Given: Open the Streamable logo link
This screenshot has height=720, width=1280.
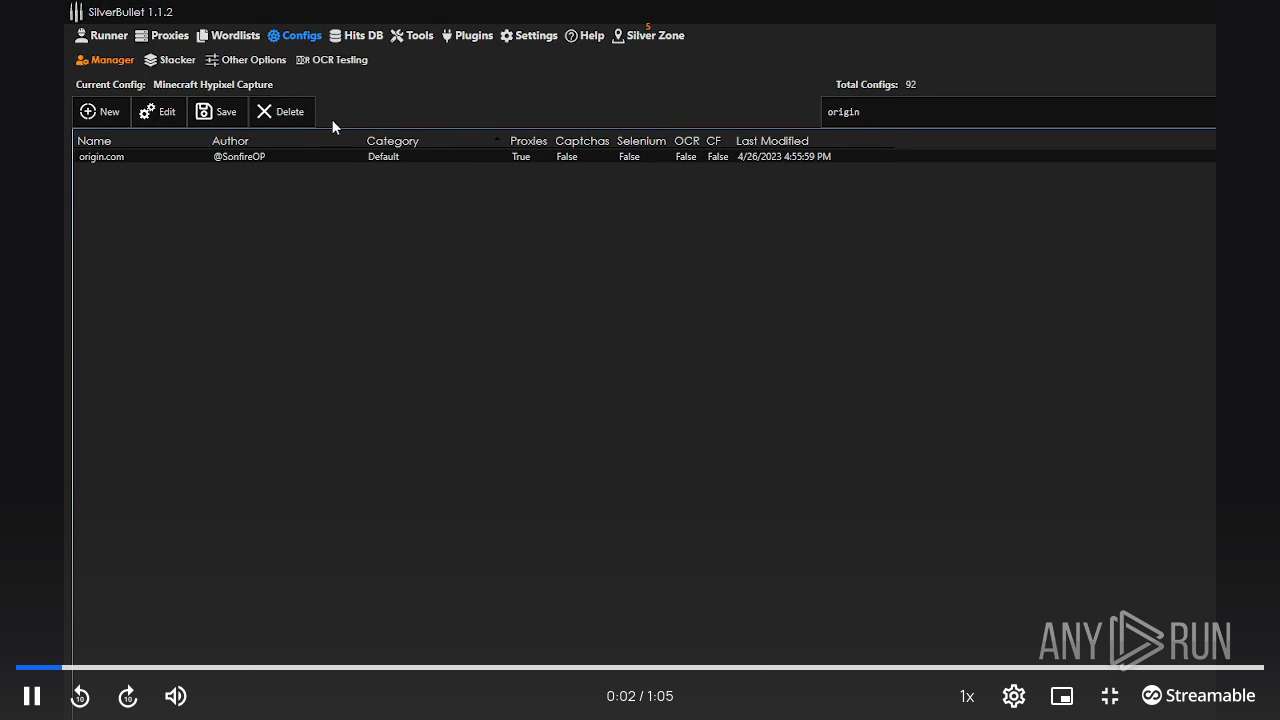Looking at the screenshot, I should (1198, 696).
